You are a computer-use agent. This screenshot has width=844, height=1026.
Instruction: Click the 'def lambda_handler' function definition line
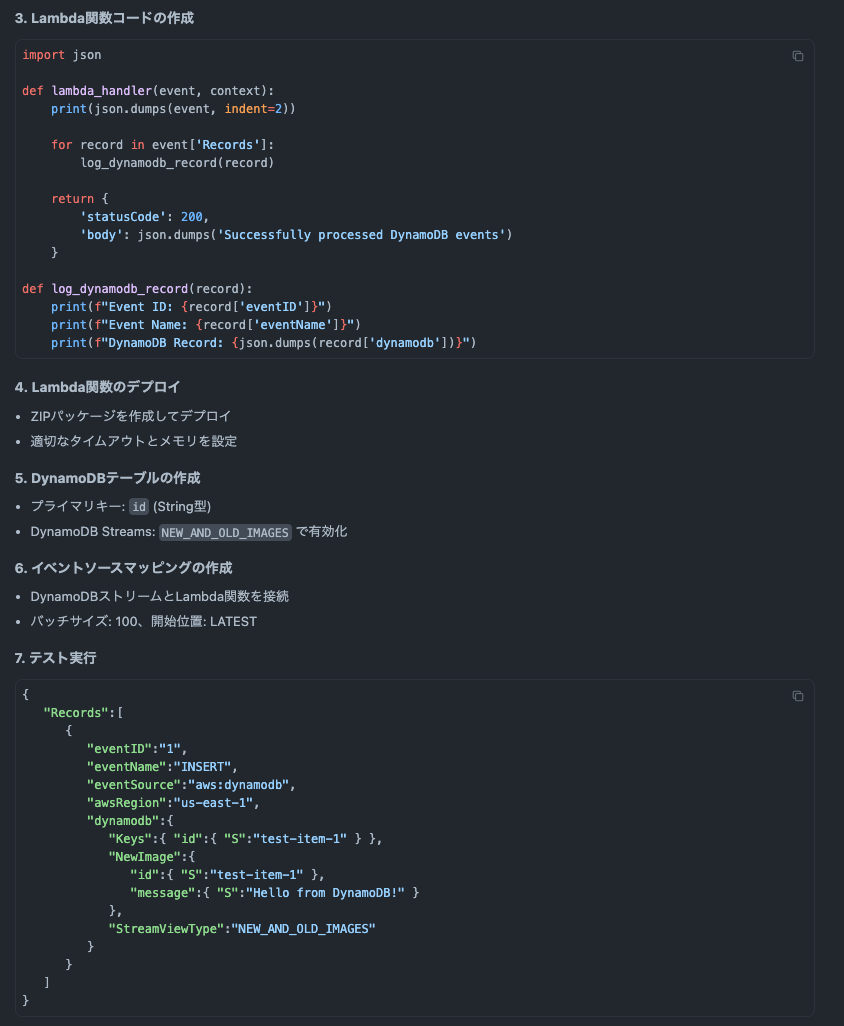click(140, 90)
